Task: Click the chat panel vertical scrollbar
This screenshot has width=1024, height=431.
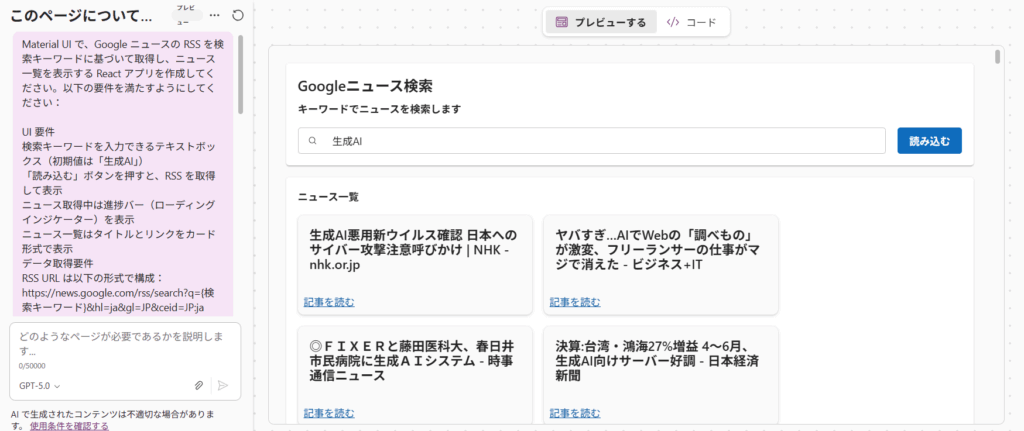Action: 240,75
